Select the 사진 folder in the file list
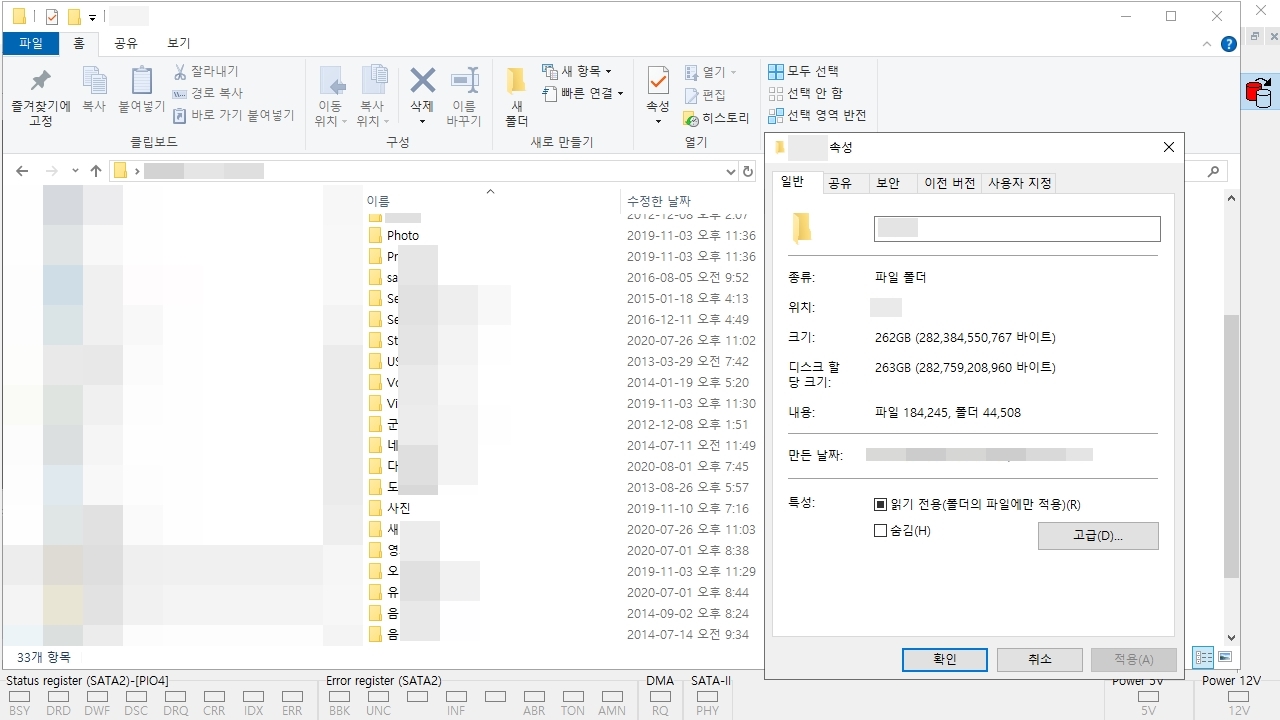Screen dimensions: 1280x720 (x=399, y=508)
